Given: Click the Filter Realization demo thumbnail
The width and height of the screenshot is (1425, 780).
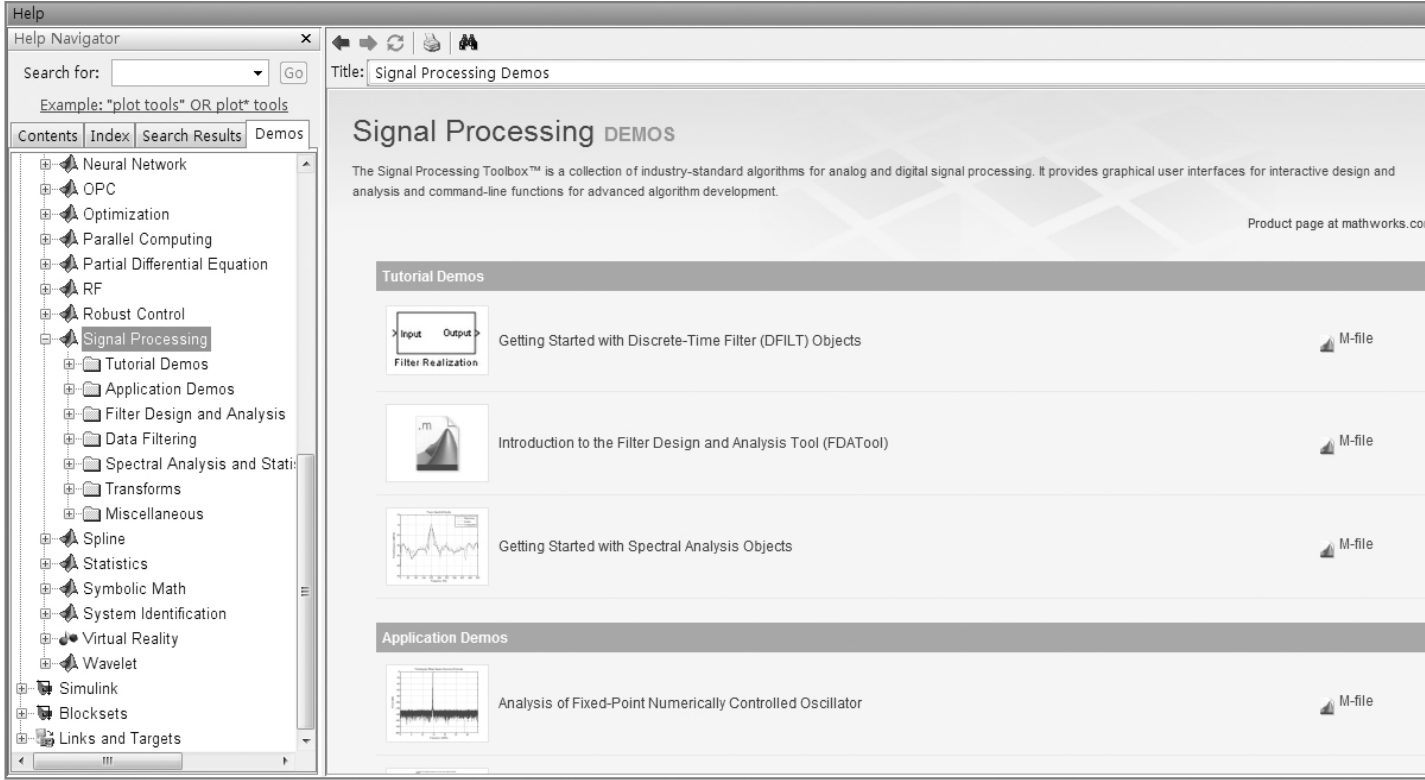Looking at the screenshot, I should (437, 340).
